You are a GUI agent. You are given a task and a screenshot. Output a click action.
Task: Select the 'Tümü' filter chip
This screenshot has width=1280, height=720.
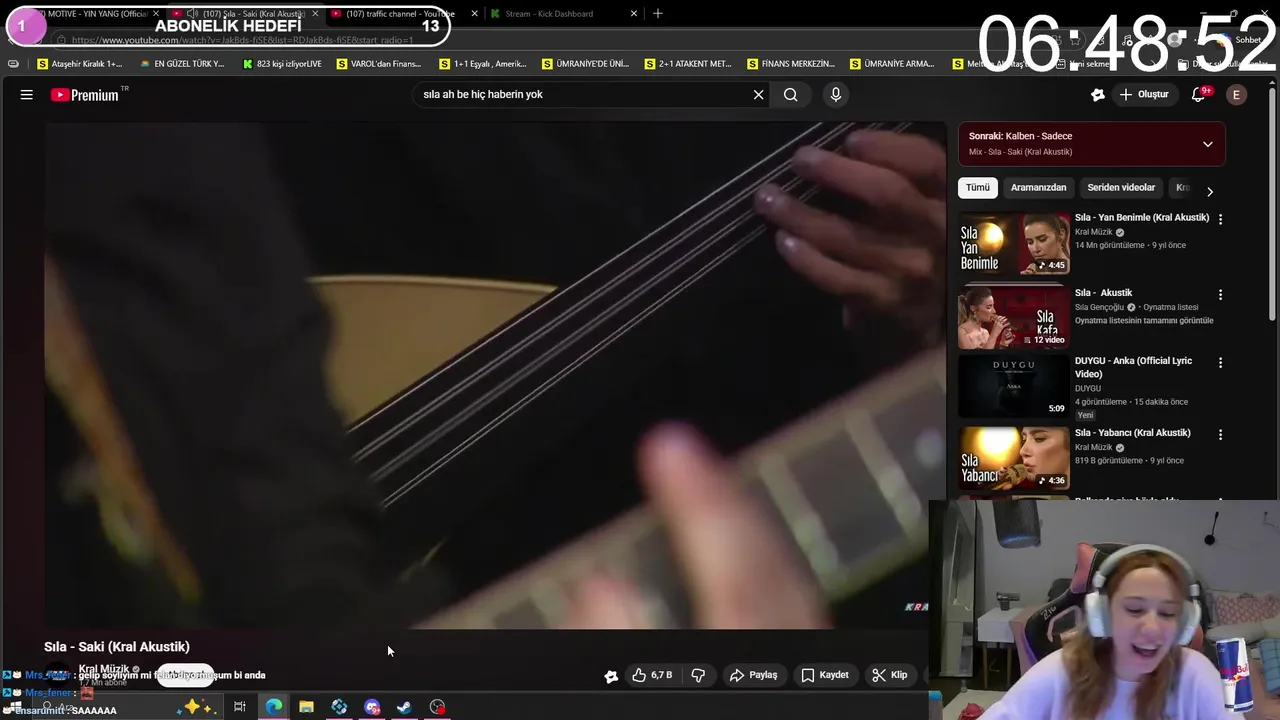(978, 187)
